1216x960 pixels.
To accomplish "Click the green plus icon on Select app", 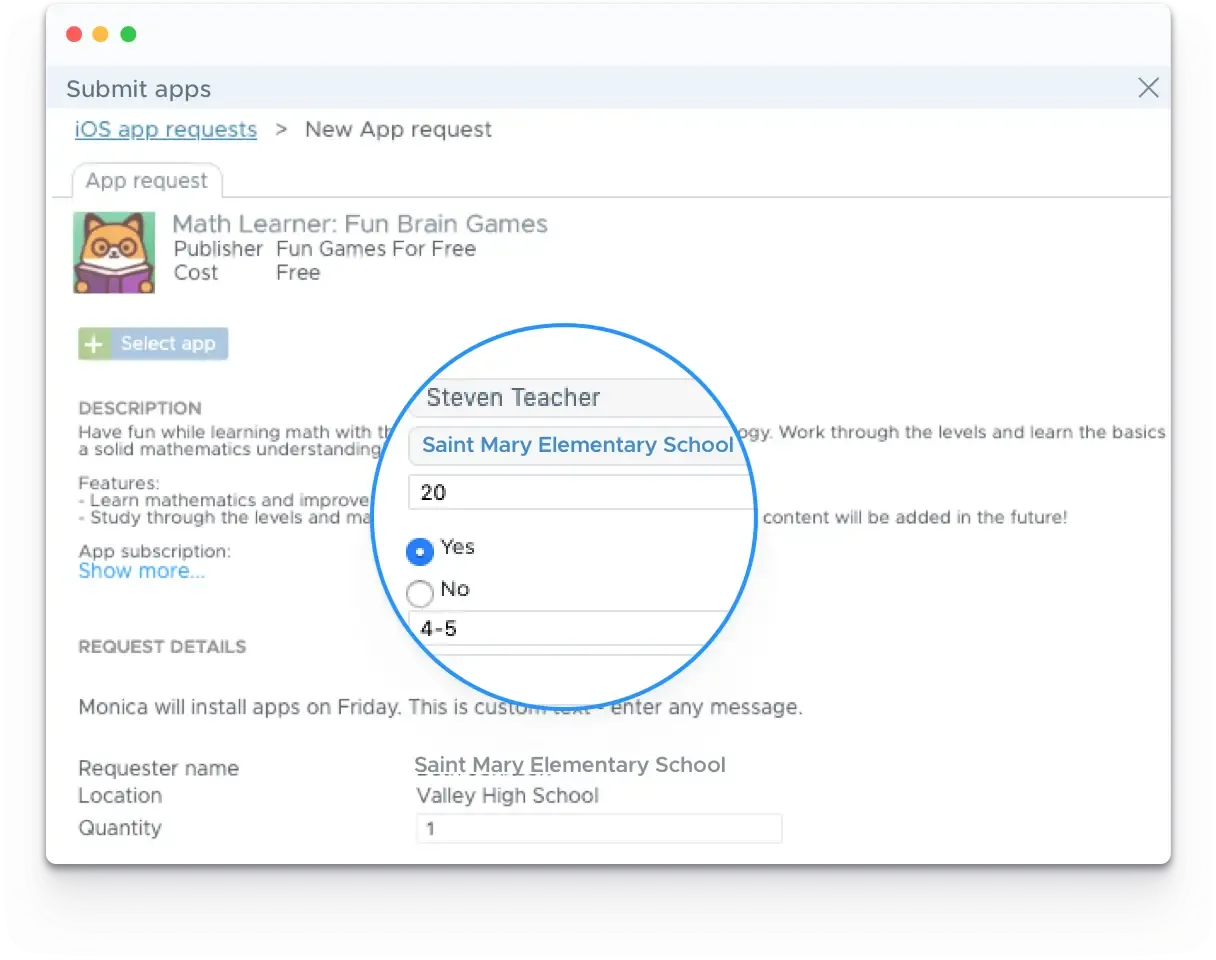I will tap(93, 344).
